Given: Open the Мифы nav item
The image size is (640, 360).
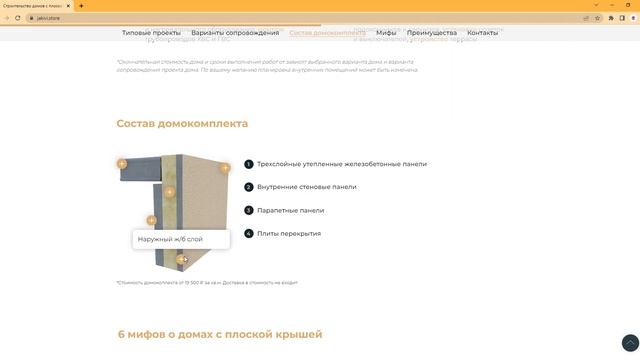Looking at the screenshot, I should [386, 33].
